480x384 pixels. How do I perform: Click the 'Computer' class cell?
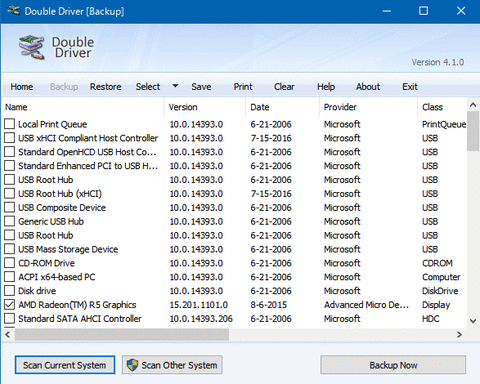(x=441, y=277)
